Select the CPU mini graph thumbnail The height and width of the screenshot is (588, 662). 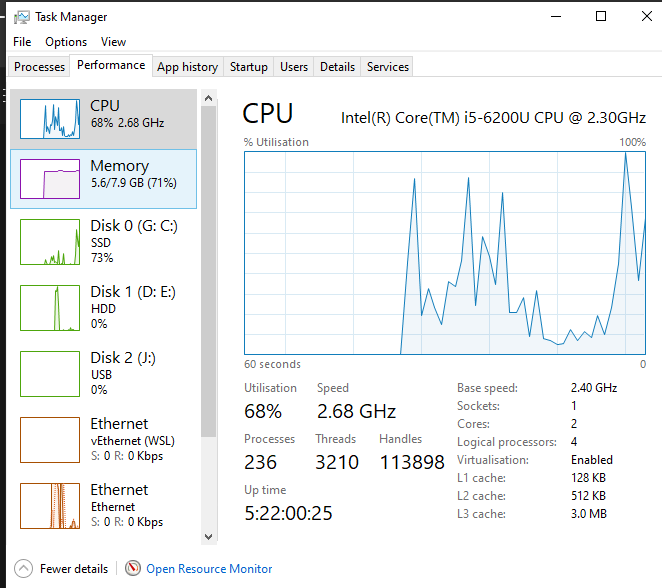click(50, 119)
